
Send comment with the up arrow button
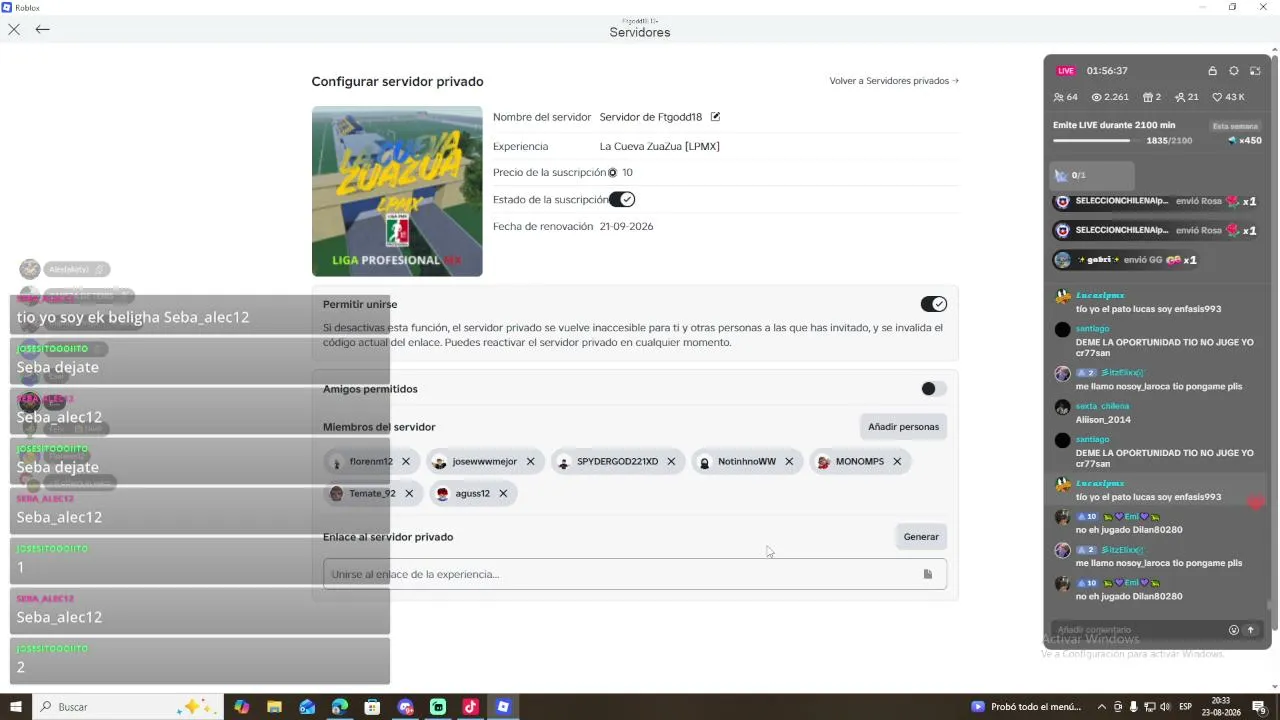point(1250,630)
